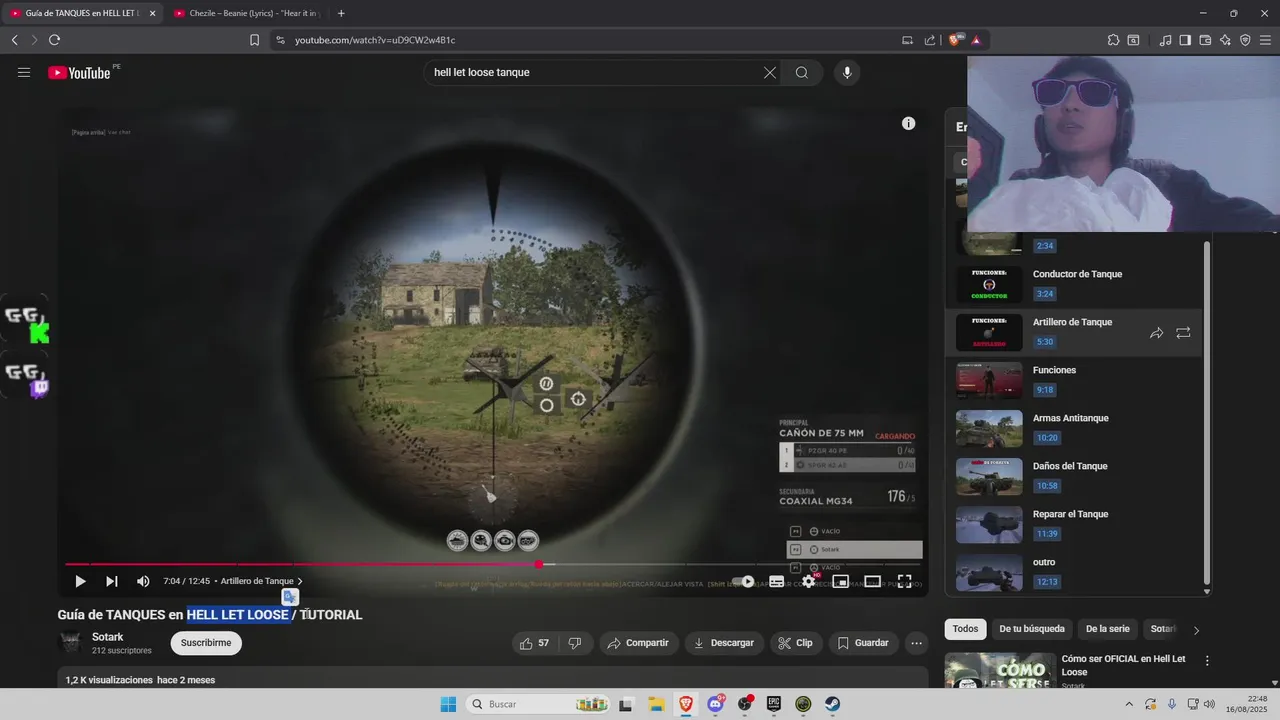Open more actions ellipsis under the video
Screen dimensions: 1280x720
[x=916, y=643]
